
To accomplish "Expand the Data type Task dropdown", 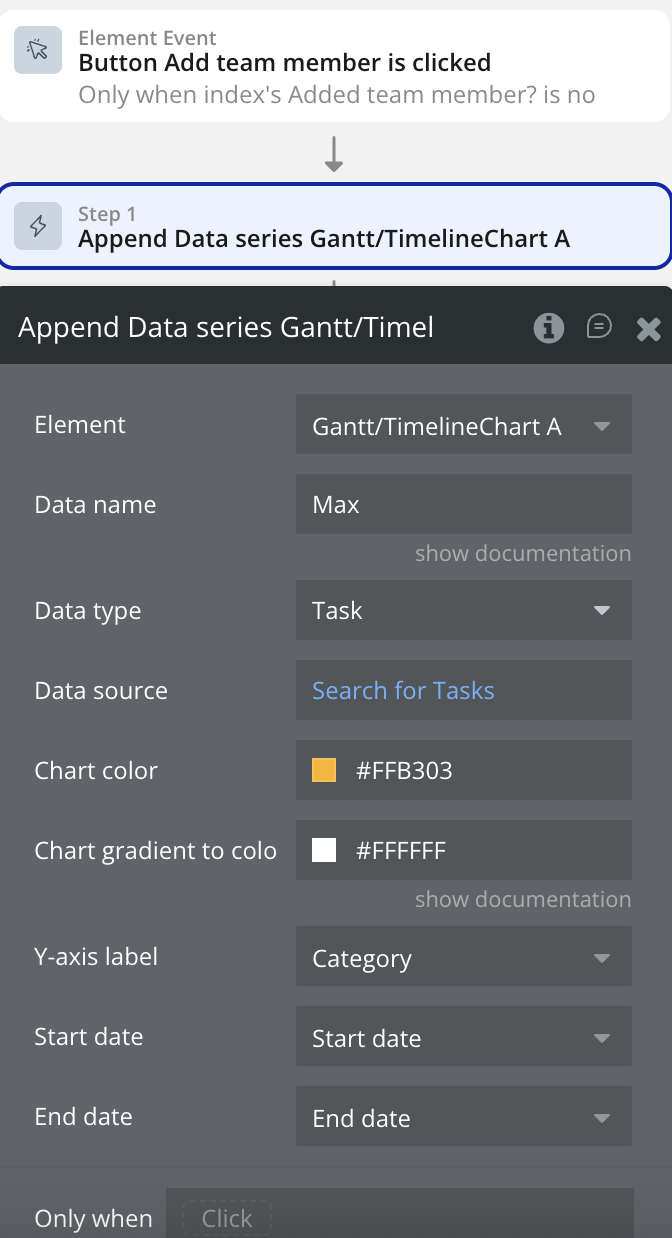I will [x=463, y=610].
